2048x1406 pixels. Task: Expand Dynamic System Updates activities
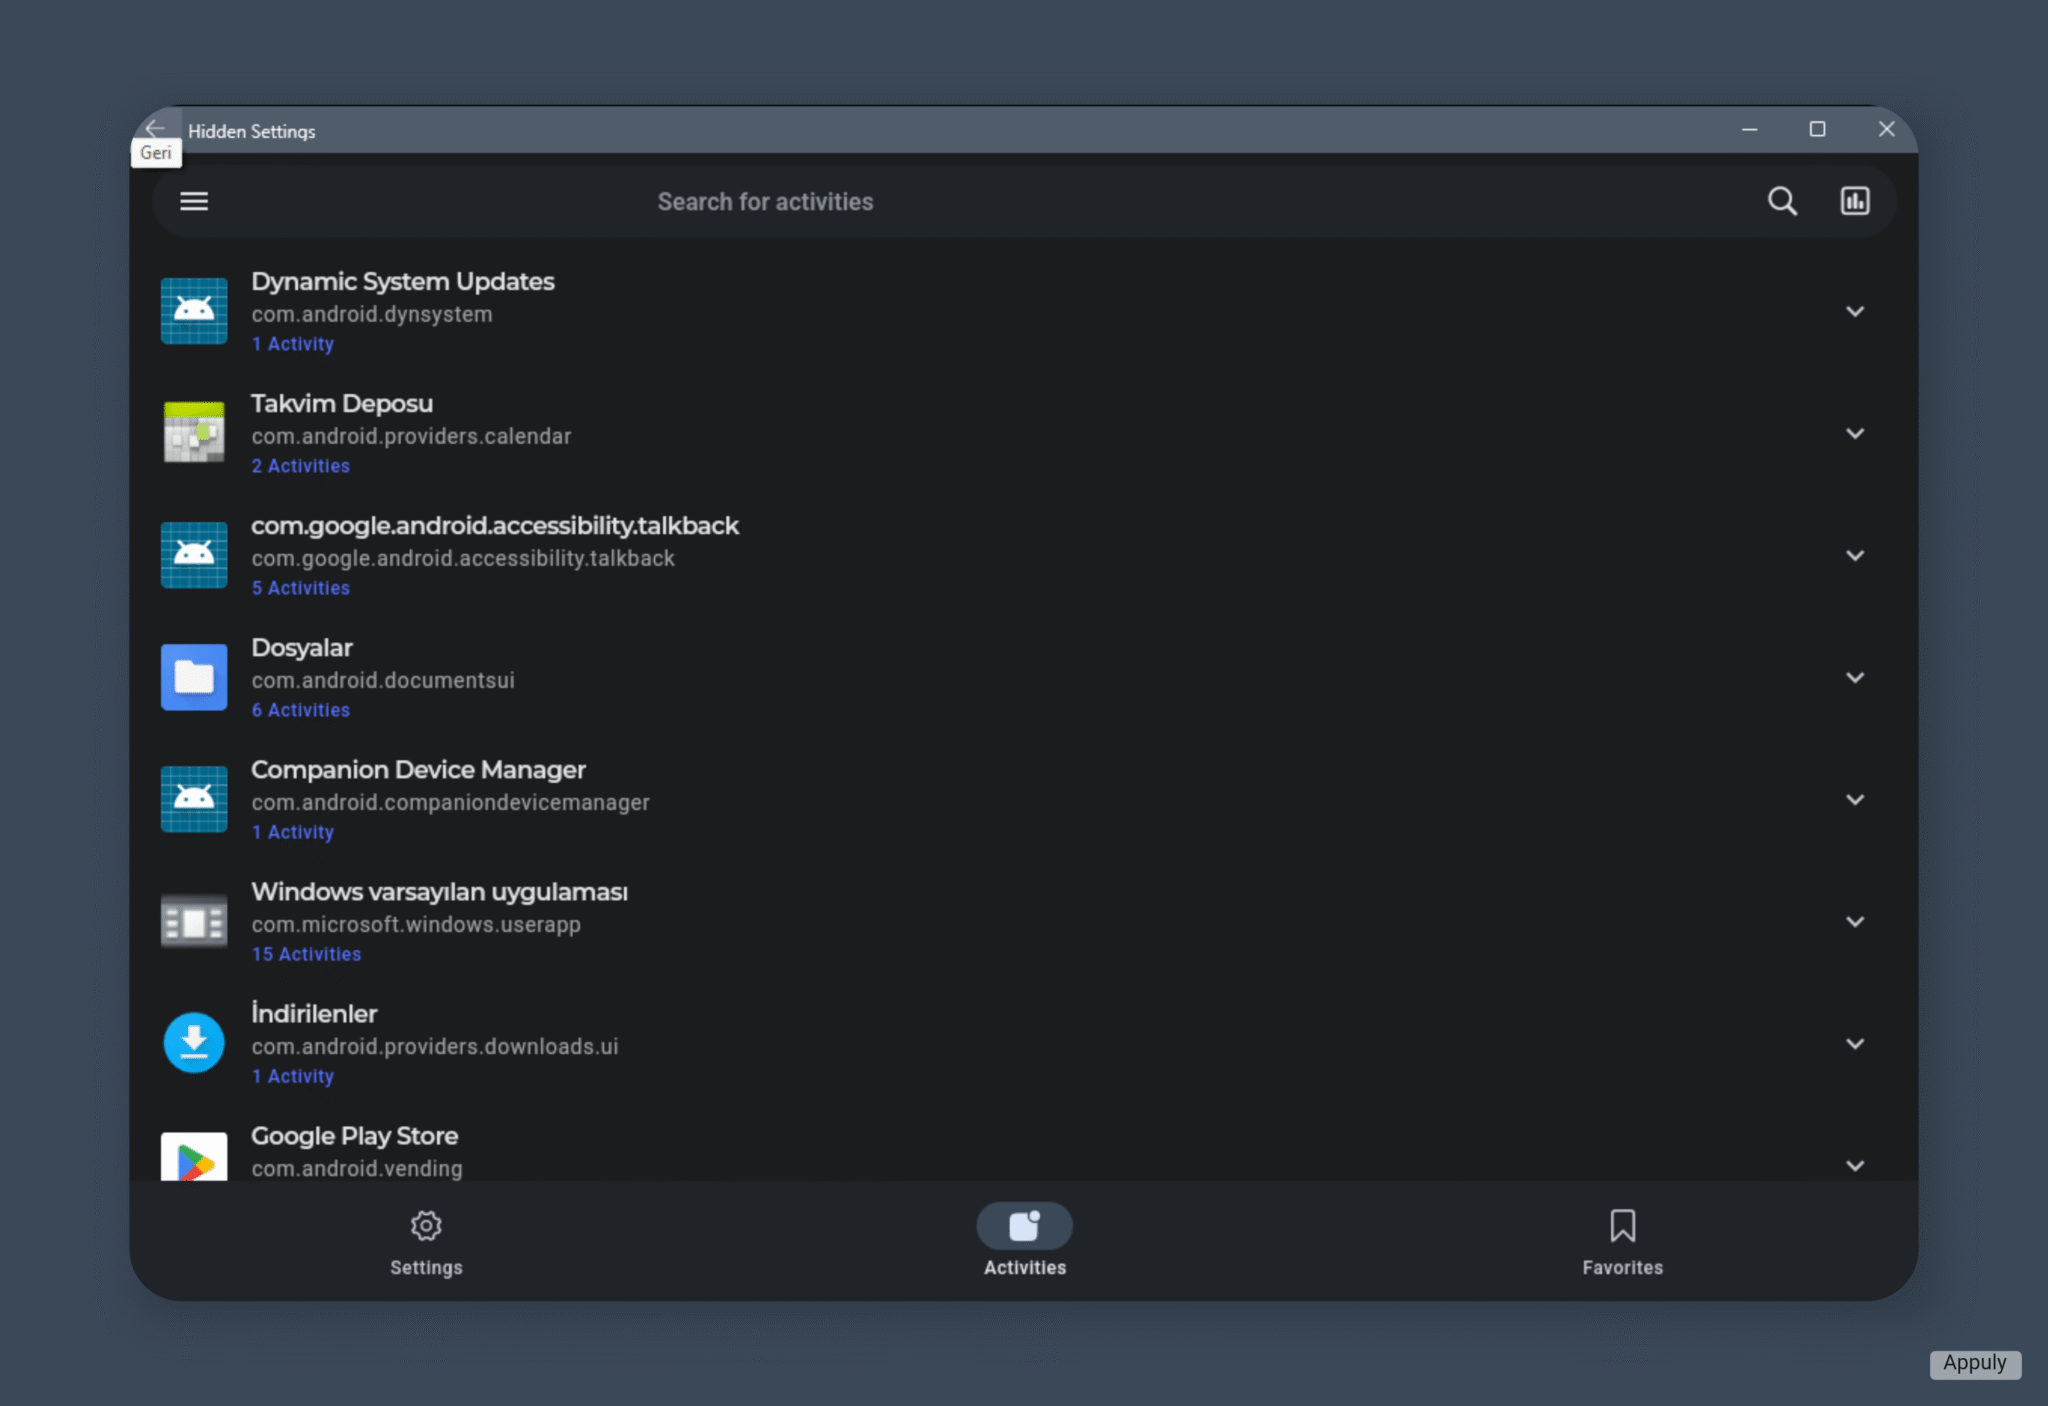click(x=1854, y=312)
